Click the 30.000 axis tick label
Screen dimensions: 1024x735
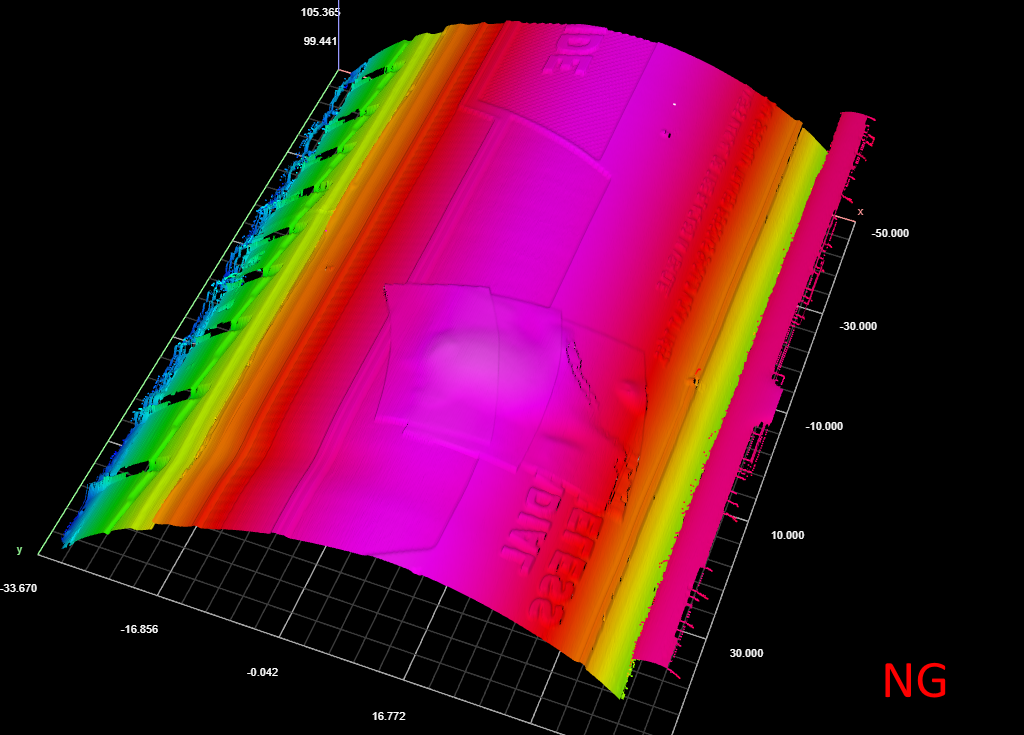pos(749,653)
